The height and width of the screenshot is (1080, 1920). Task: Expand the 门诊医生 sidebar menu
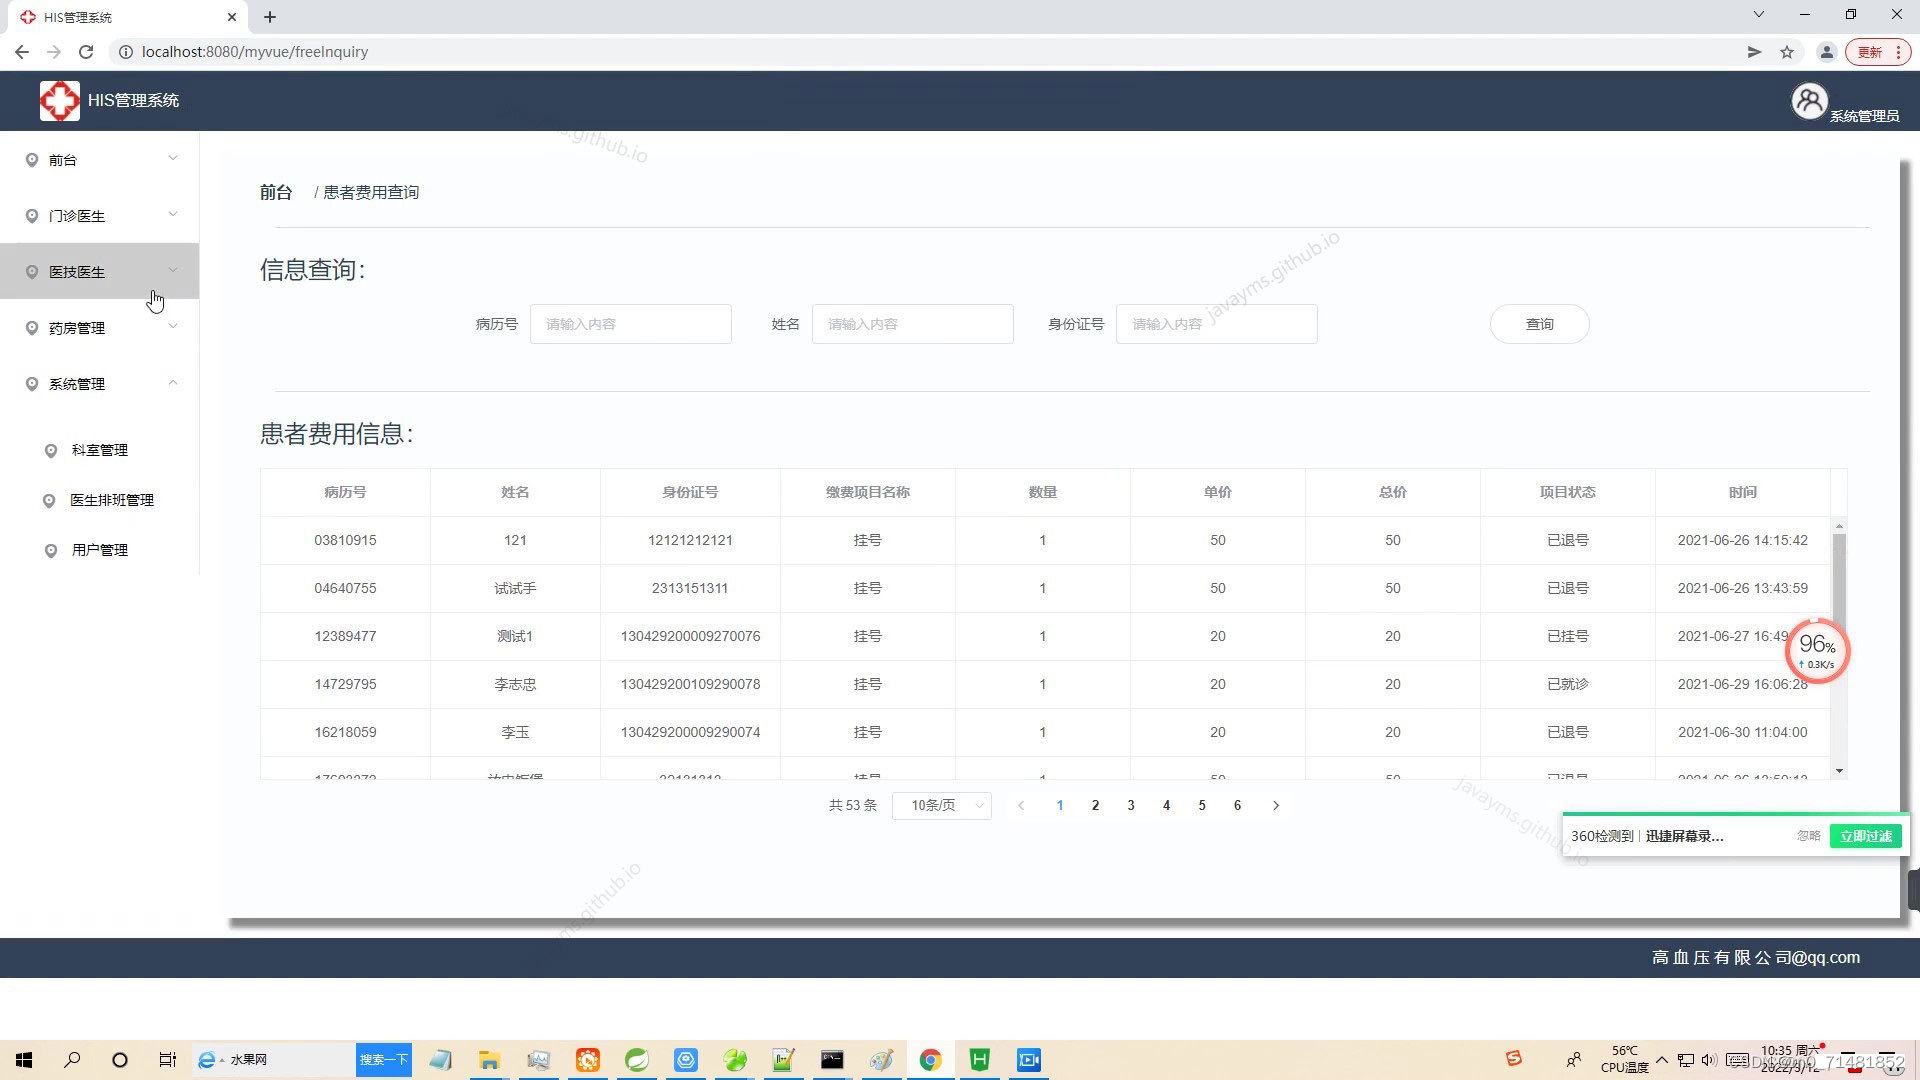tap(100, 216)
